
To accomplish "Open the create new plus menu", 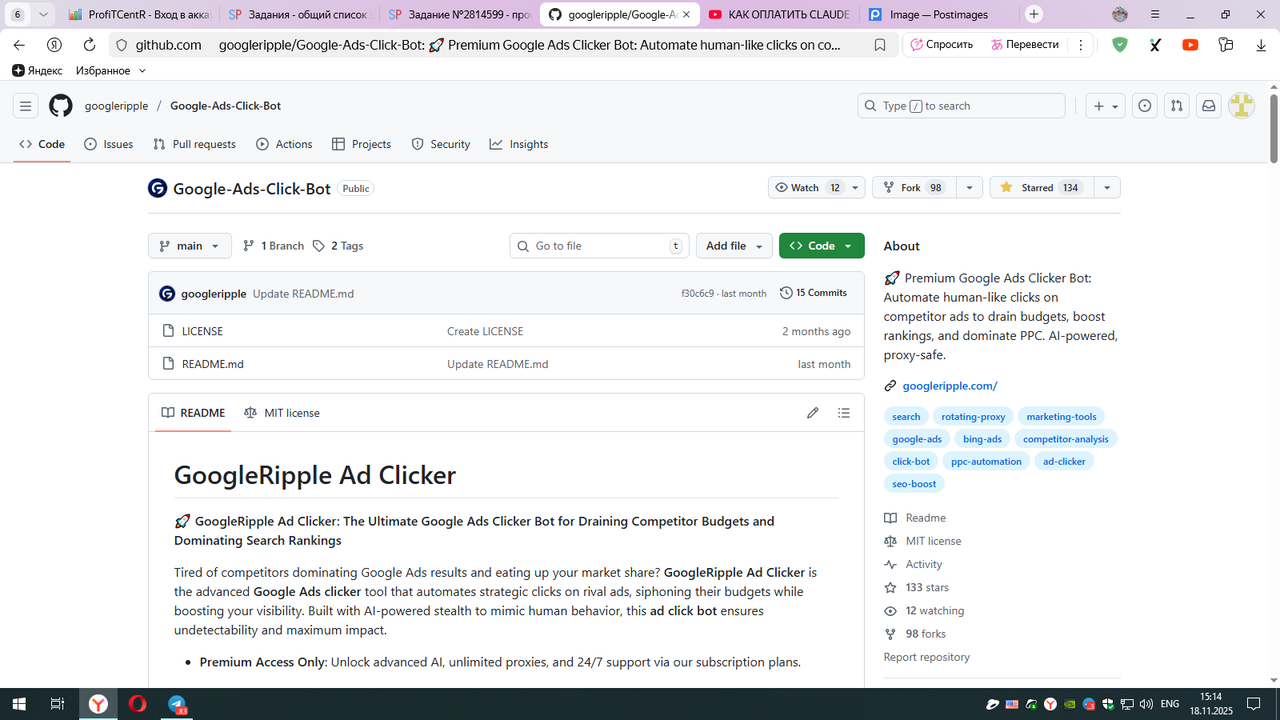I will pos(1107,106).
